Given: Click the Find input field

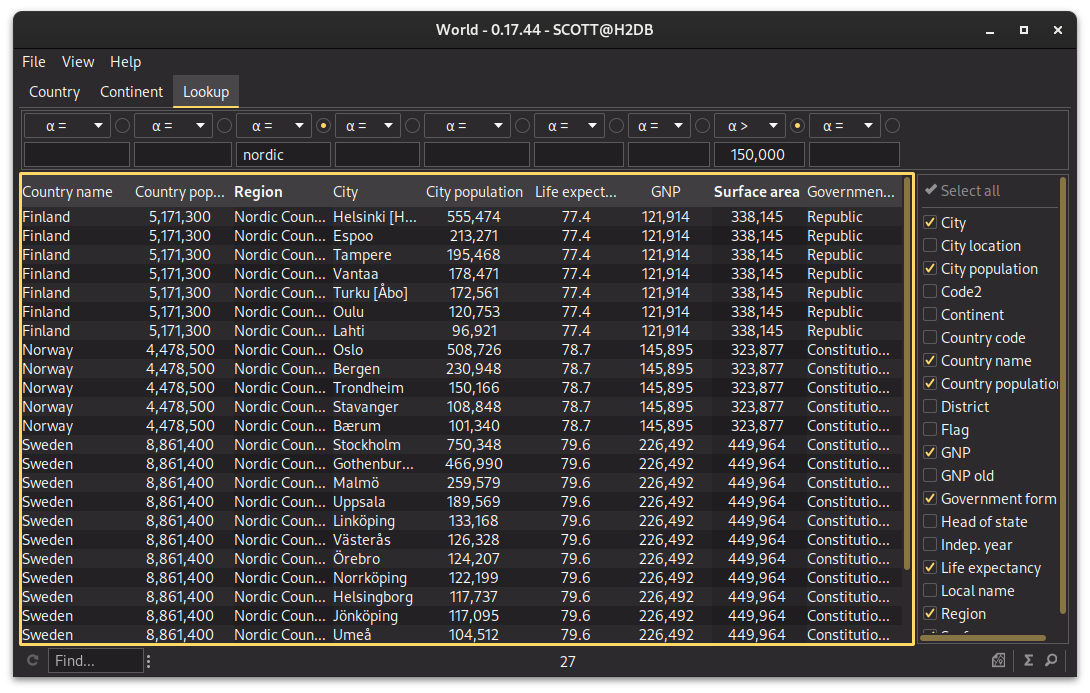Looking at the screenshot, I should pos(97,661).
